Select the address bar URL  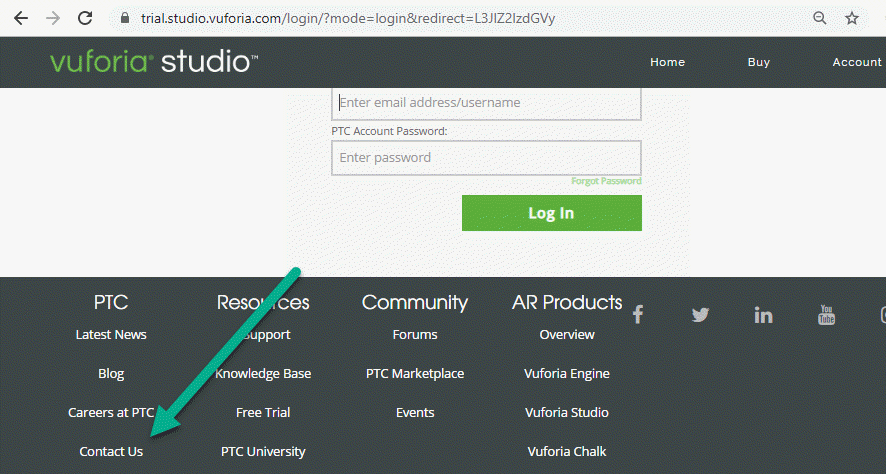[x=348, y=18]
